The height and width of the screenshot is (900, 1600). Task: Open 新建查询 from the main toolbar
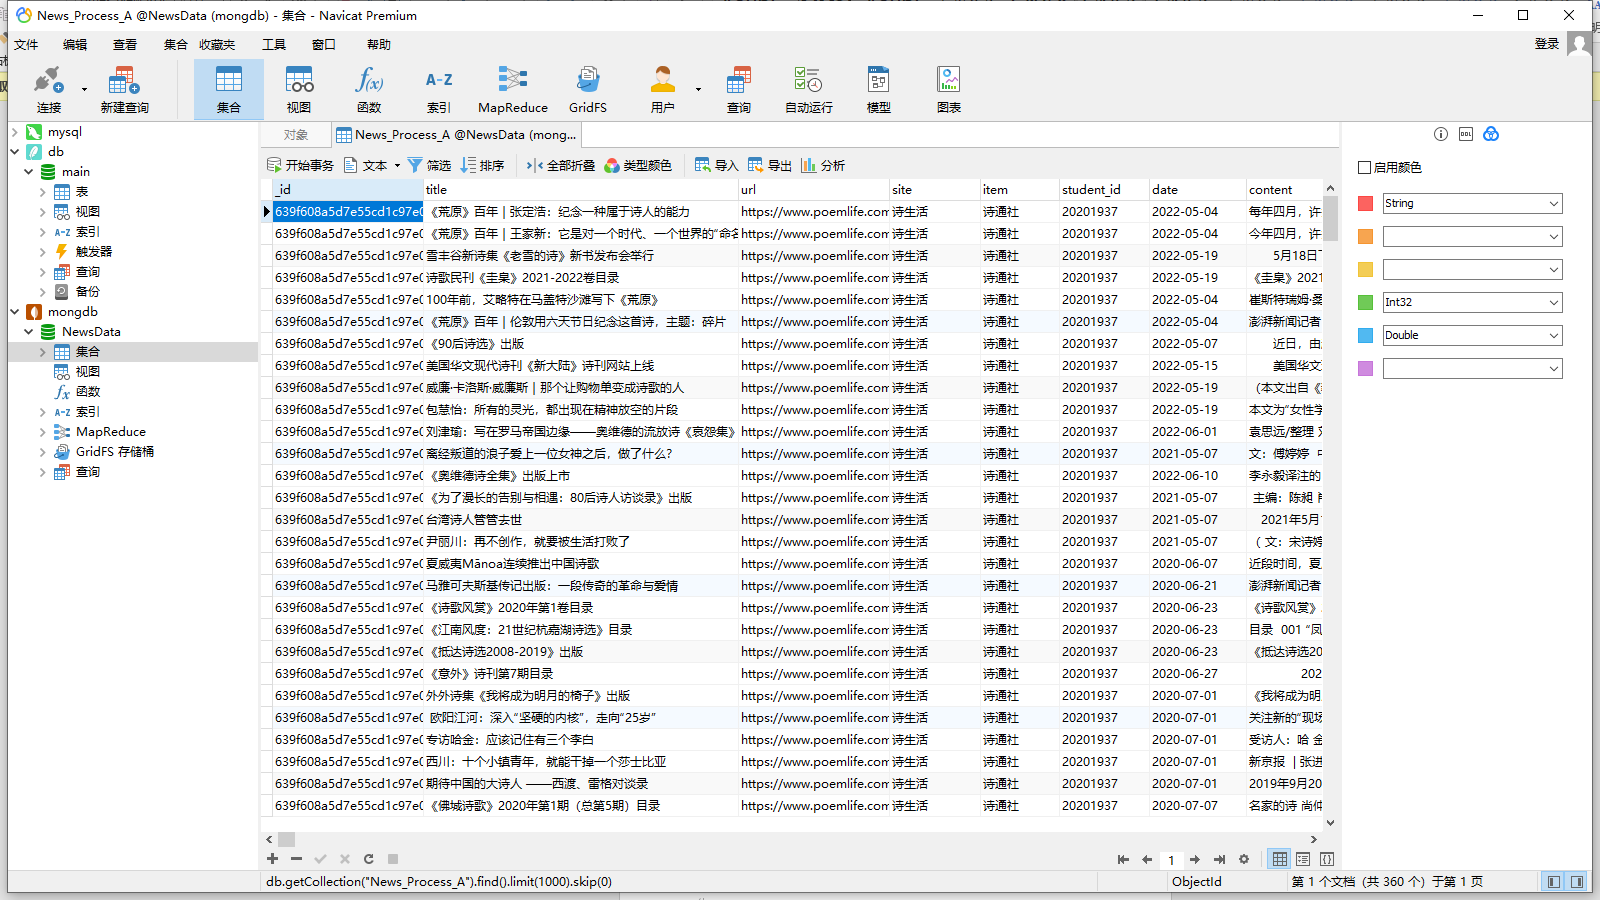(x=124, y=90)
